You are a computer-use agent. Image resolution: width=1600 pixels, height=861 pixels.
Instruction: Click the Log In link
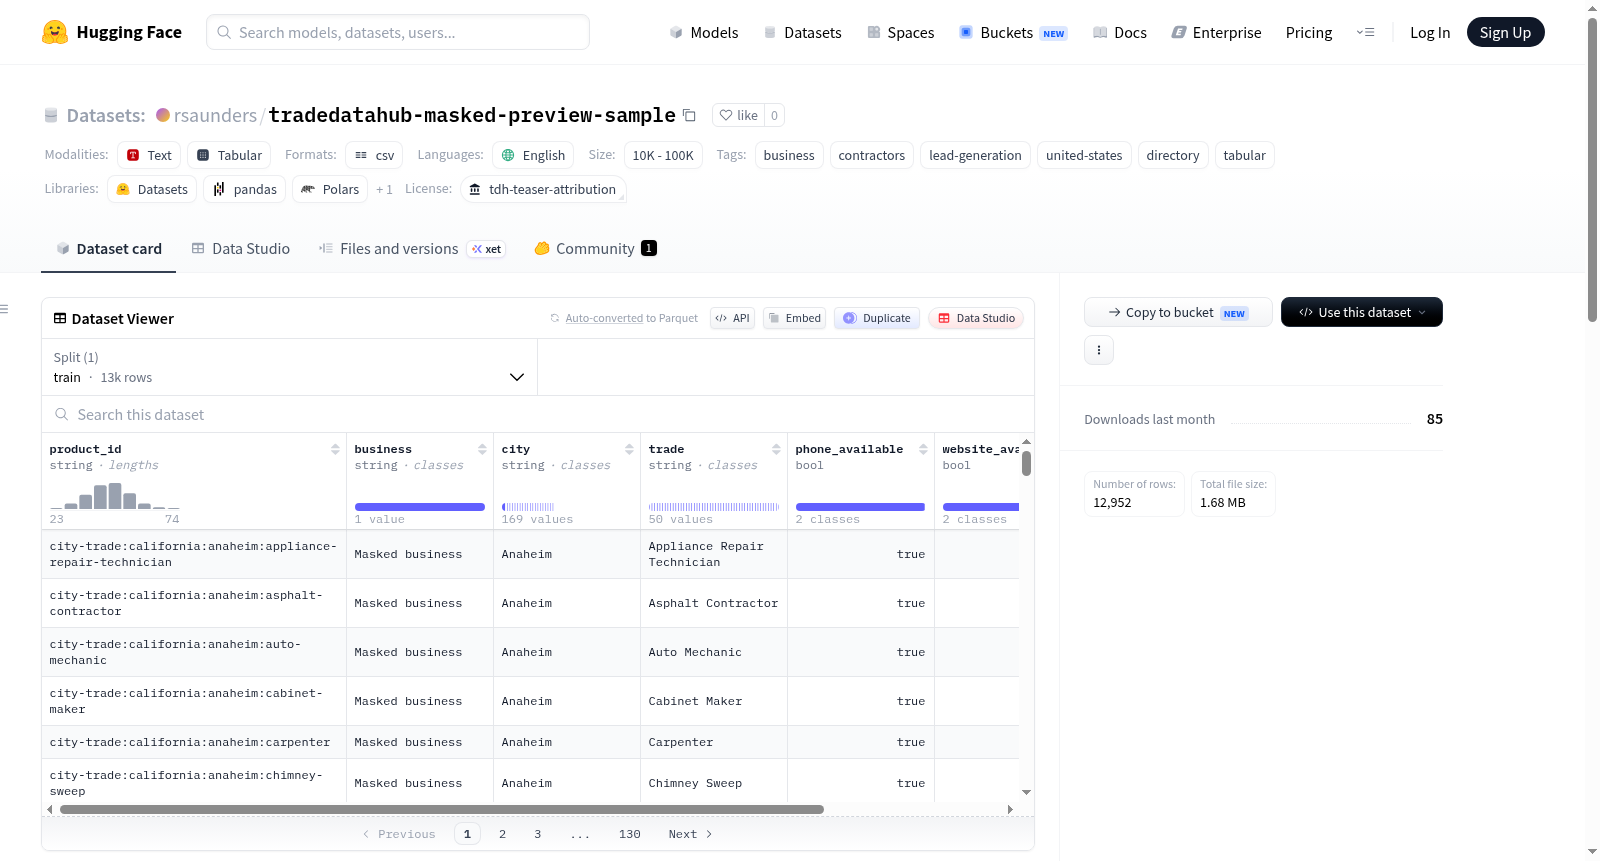pos(1430,32)
